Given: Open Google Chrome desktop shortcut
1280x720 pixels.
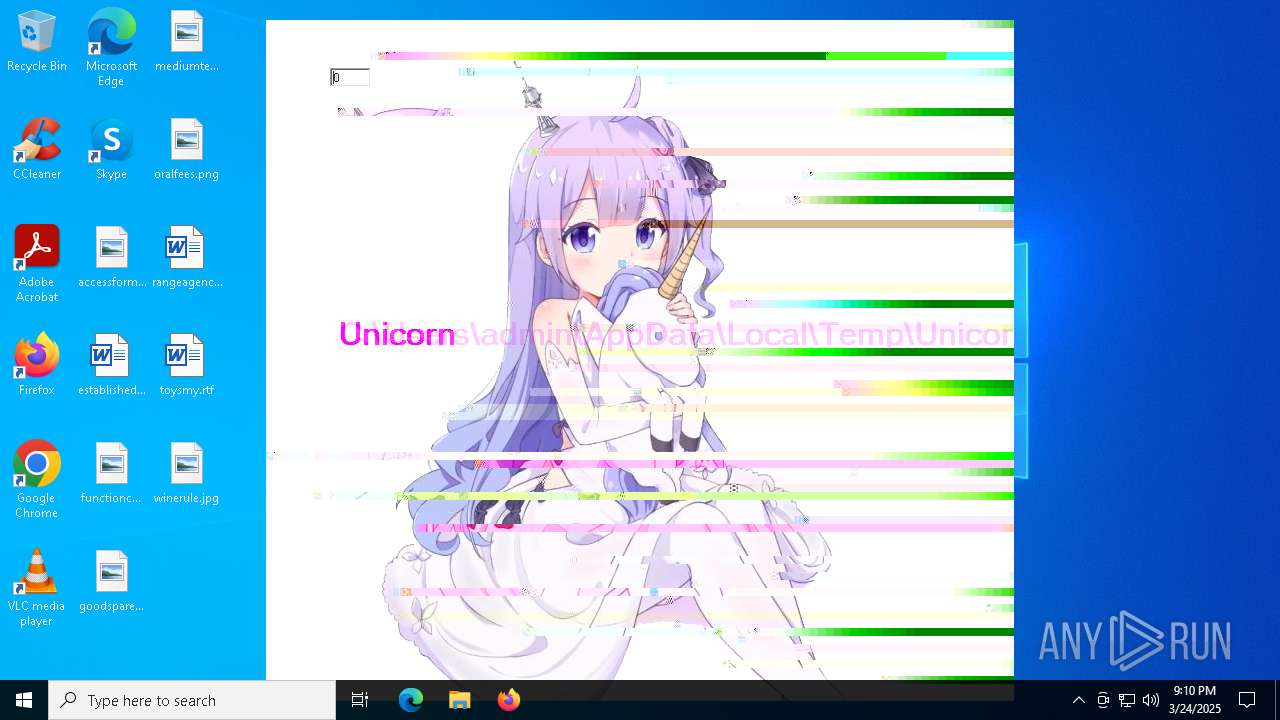Looking at the screenshot, I should (x=37, y=480).
